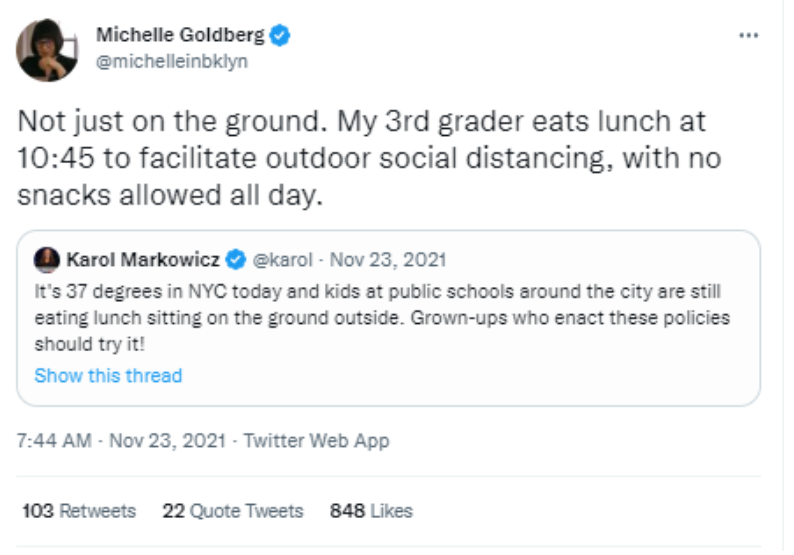
Task: Click the @michelleinbklyn handle
Action: tap(171, 61)
